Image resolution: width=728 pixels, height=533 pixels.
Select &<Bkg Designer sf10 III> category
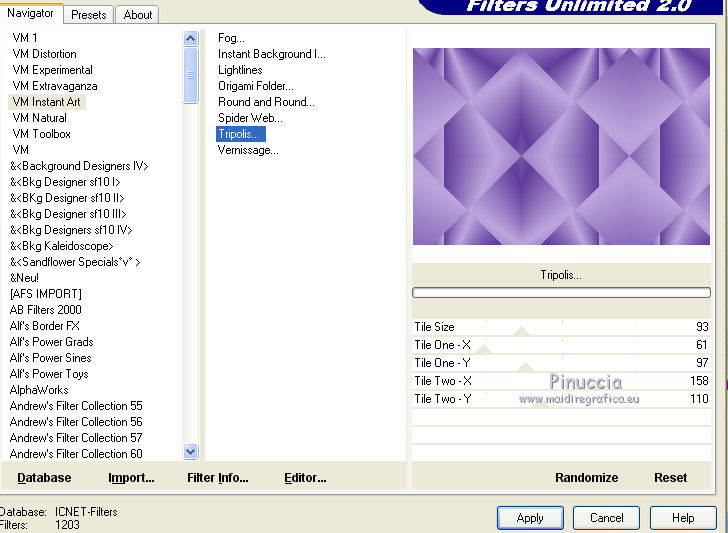click(x=68, y=214)
